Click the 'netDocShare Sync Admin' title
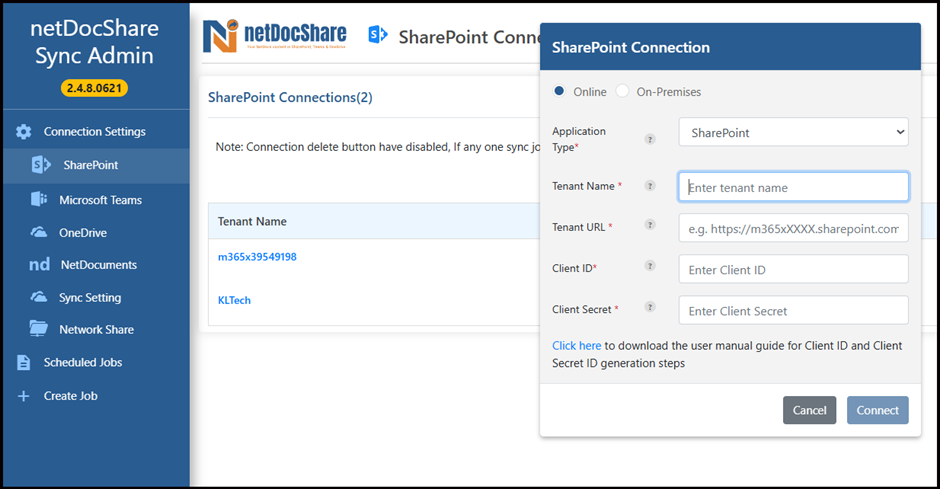940x489 pixels. point(94,42)
